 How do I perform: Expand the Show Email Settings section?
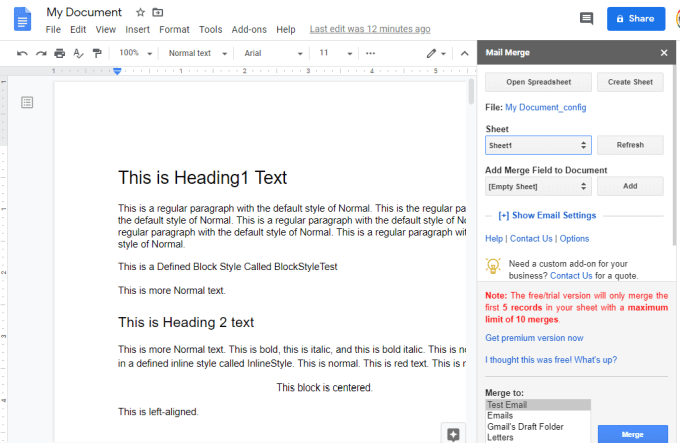(x=547, y=215)
